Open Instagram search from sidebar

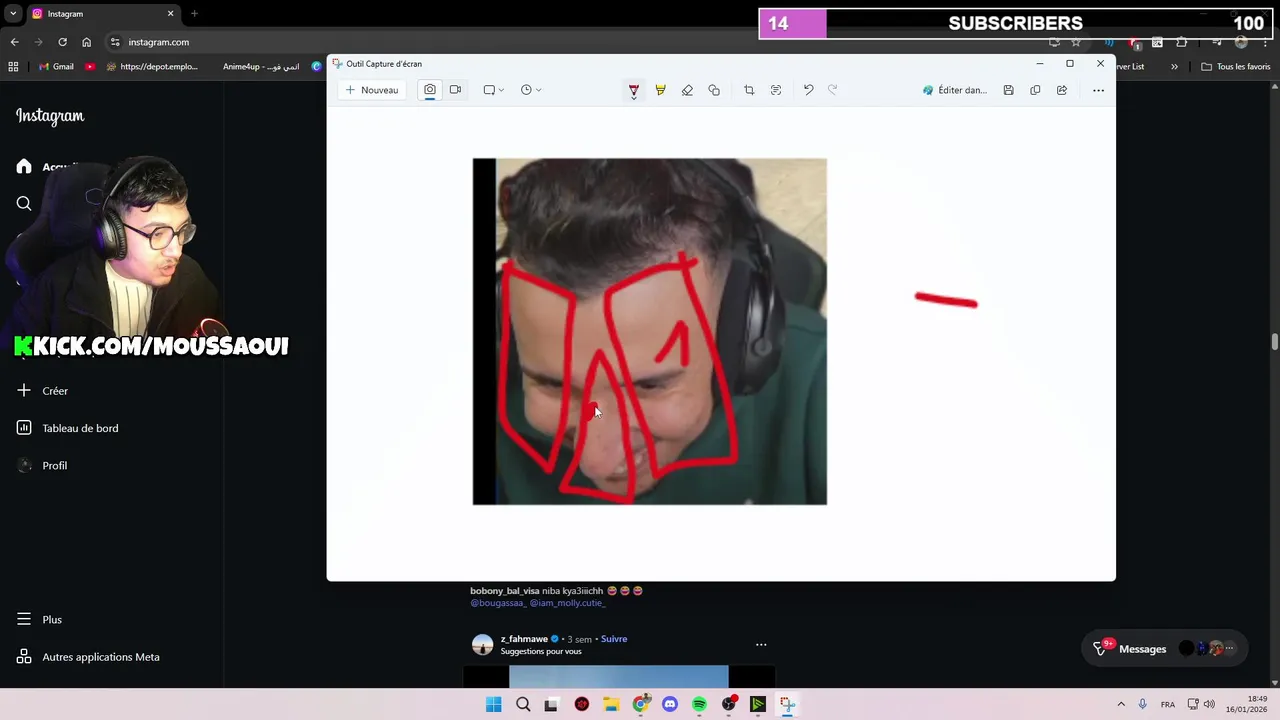24,204
